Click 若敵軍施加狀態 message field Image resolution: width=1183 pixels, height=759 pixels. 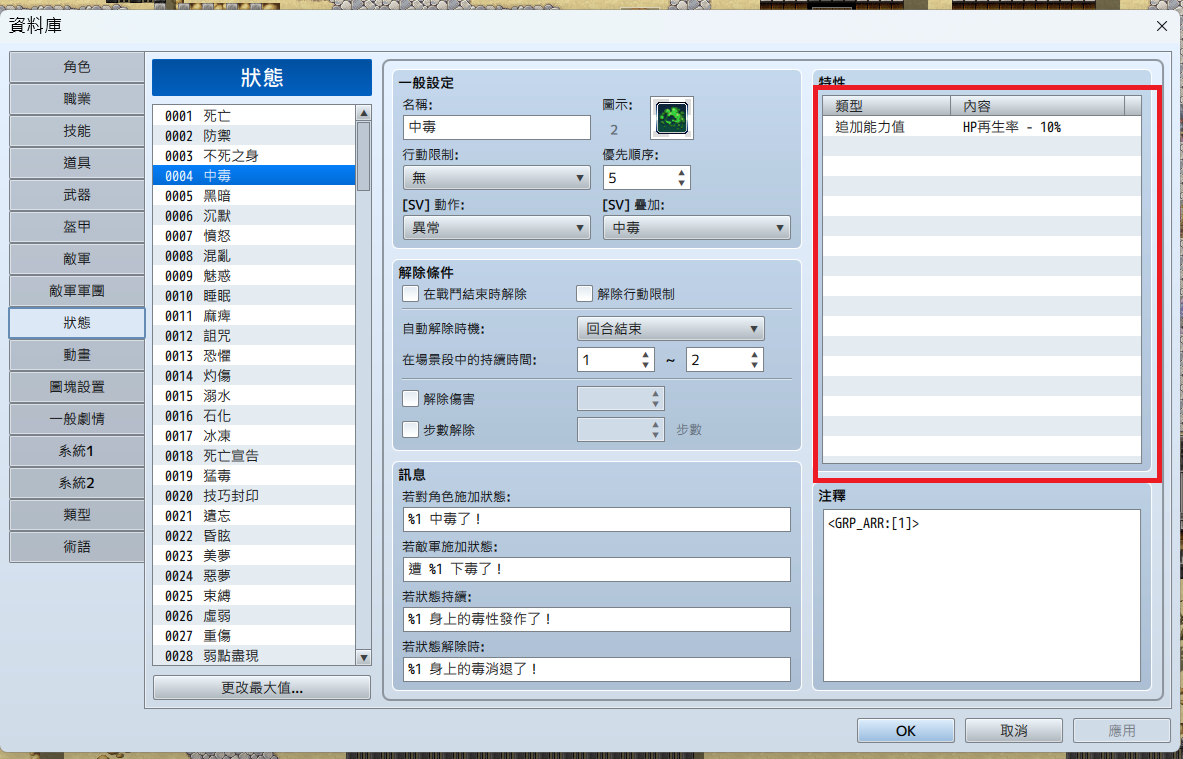click(597, 569)
